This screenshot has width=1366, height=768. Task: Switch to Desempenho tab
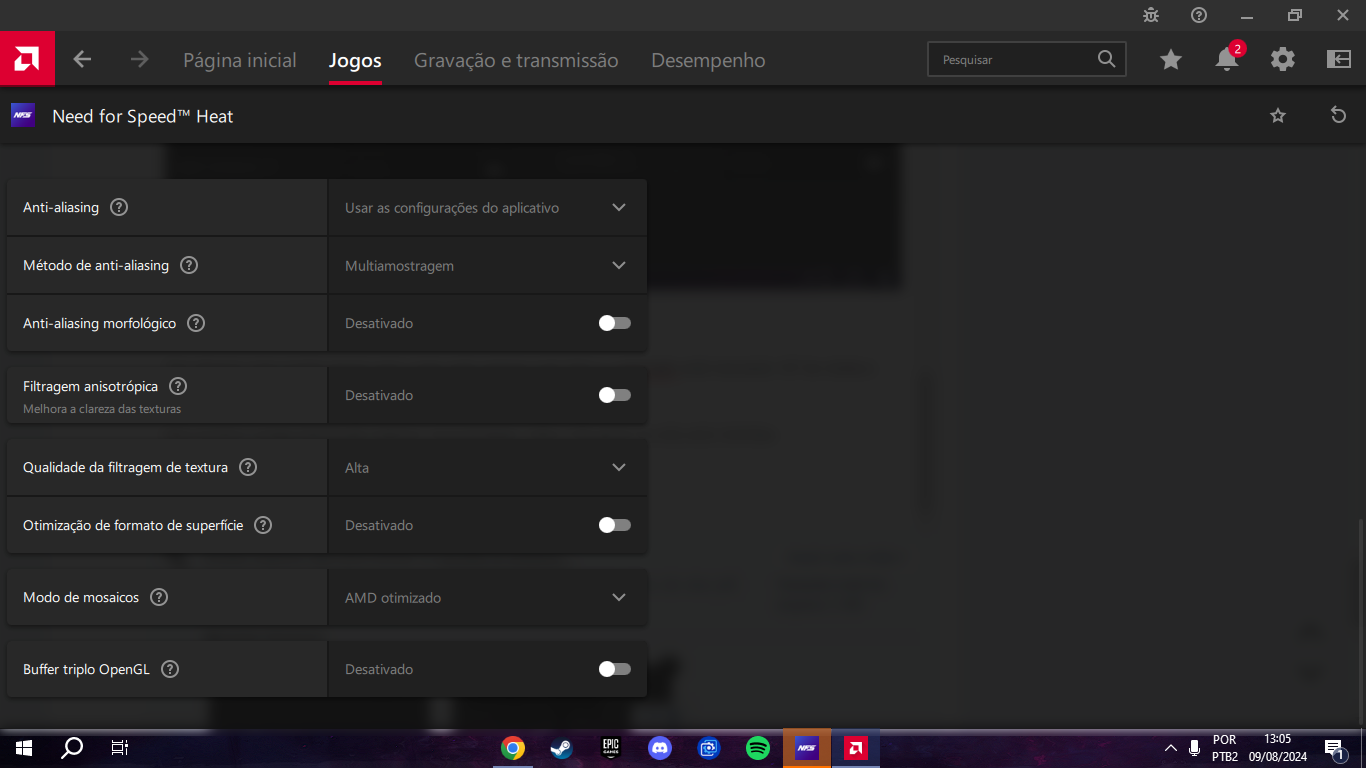708,60
